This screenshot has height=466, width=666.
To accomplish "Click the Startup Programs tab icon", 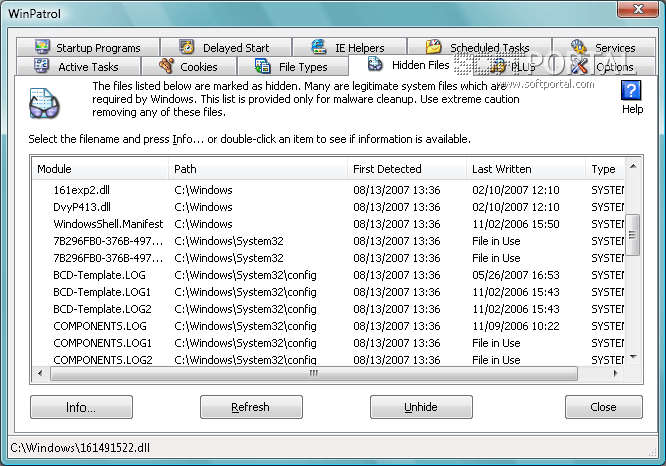I will 42,46.
